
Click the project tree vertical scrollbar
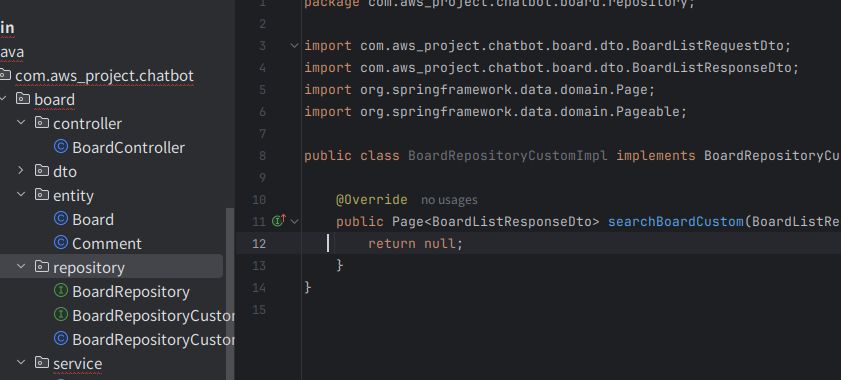tap(231, 294)
